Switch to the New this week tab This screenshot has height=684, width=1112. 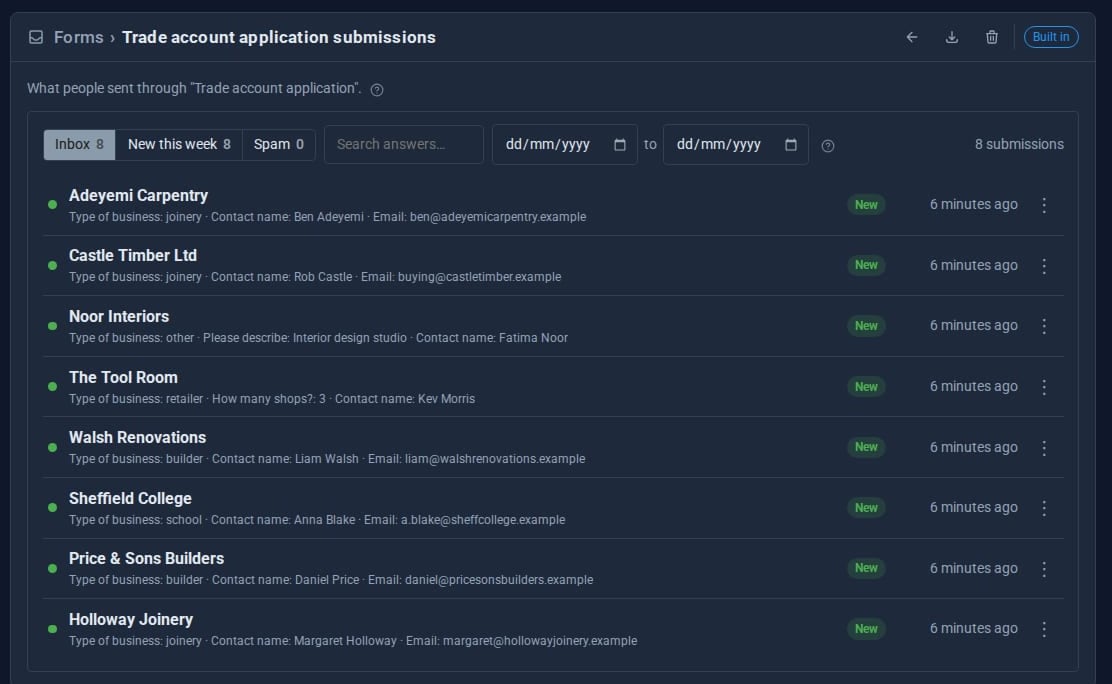pyautogui.click(x=179, y=145)
